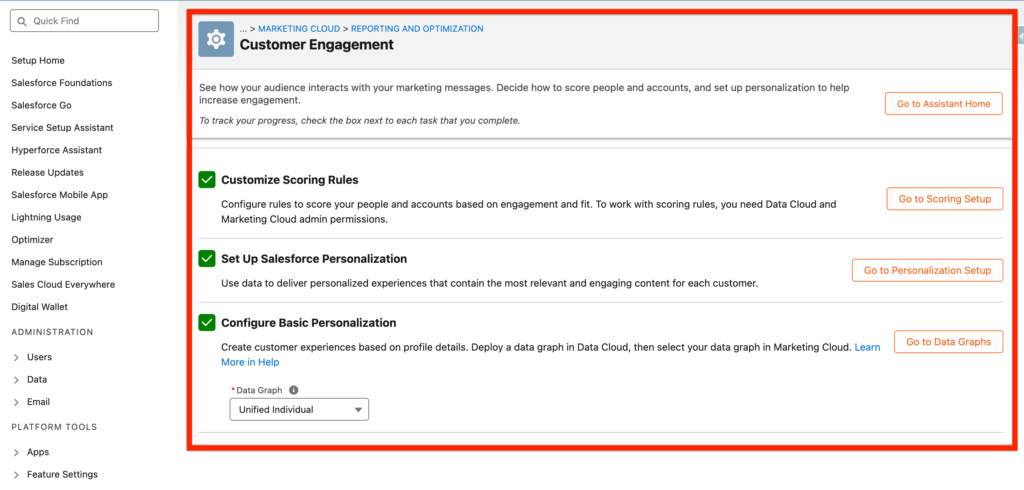Select Release Updates in the sidebar

tap(48, 172)
